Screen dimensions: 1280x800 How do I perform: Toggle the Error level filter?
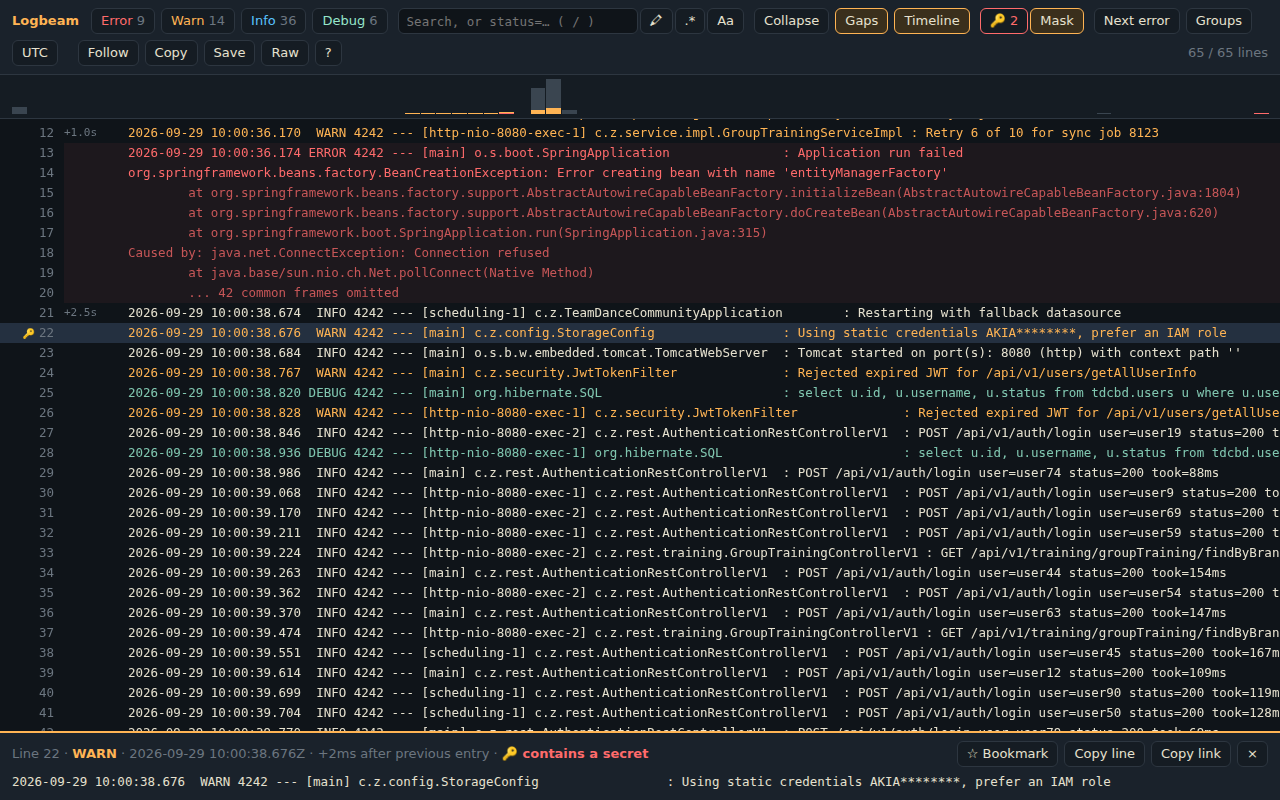click(x=123, y=21)
